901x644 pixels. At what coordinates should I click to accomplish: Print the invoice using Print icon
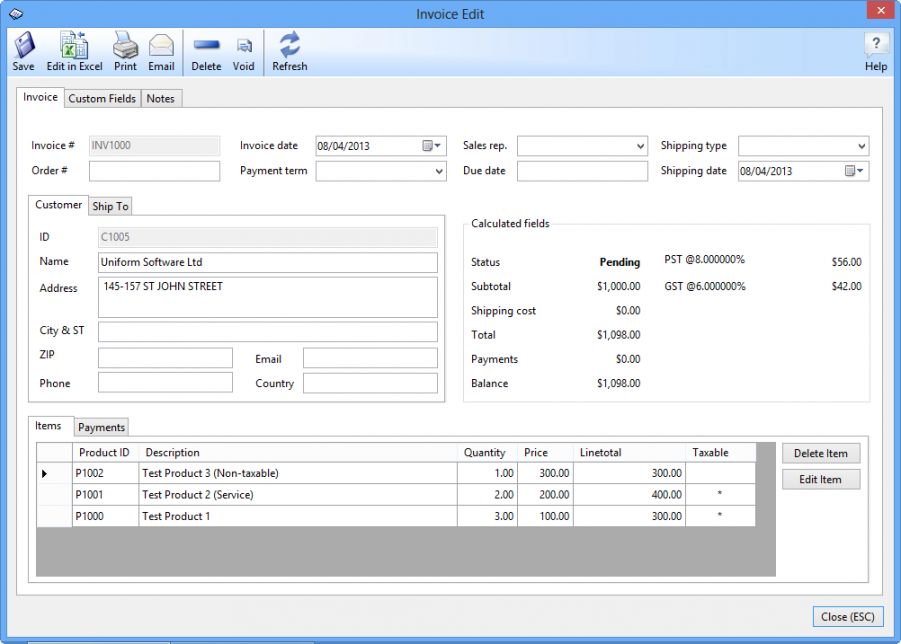[125, 51]
